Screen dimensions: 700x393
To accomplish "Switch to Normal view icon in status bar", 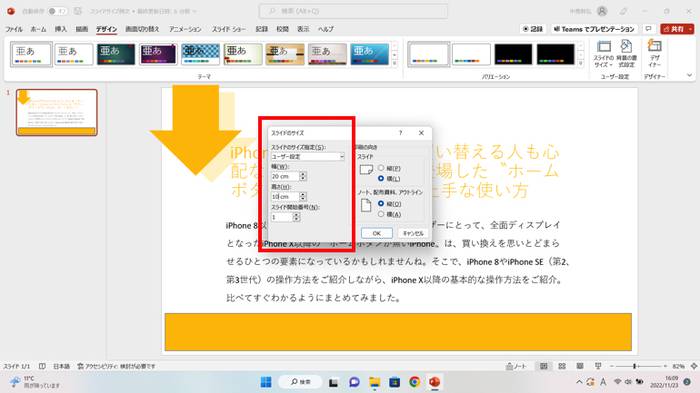I will (x=543, y=366).
